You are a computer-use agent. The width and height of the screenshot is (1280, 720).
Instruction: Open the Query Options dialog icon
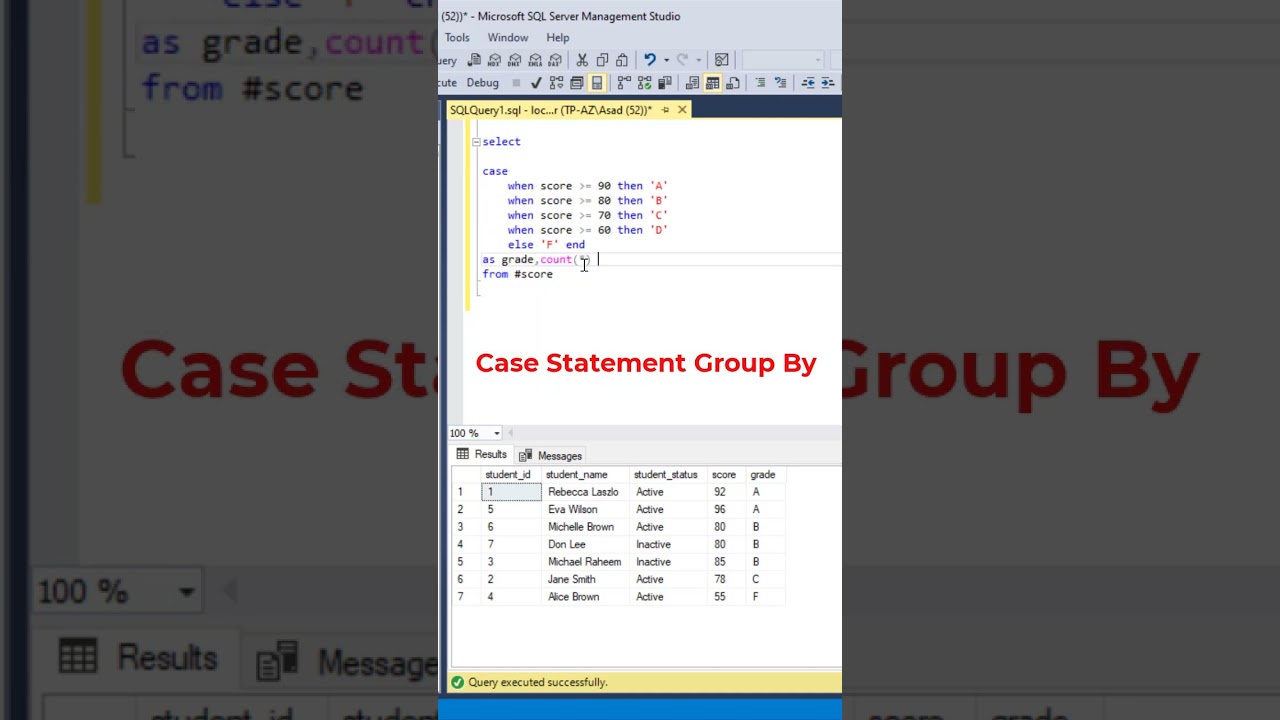point(576,83)
